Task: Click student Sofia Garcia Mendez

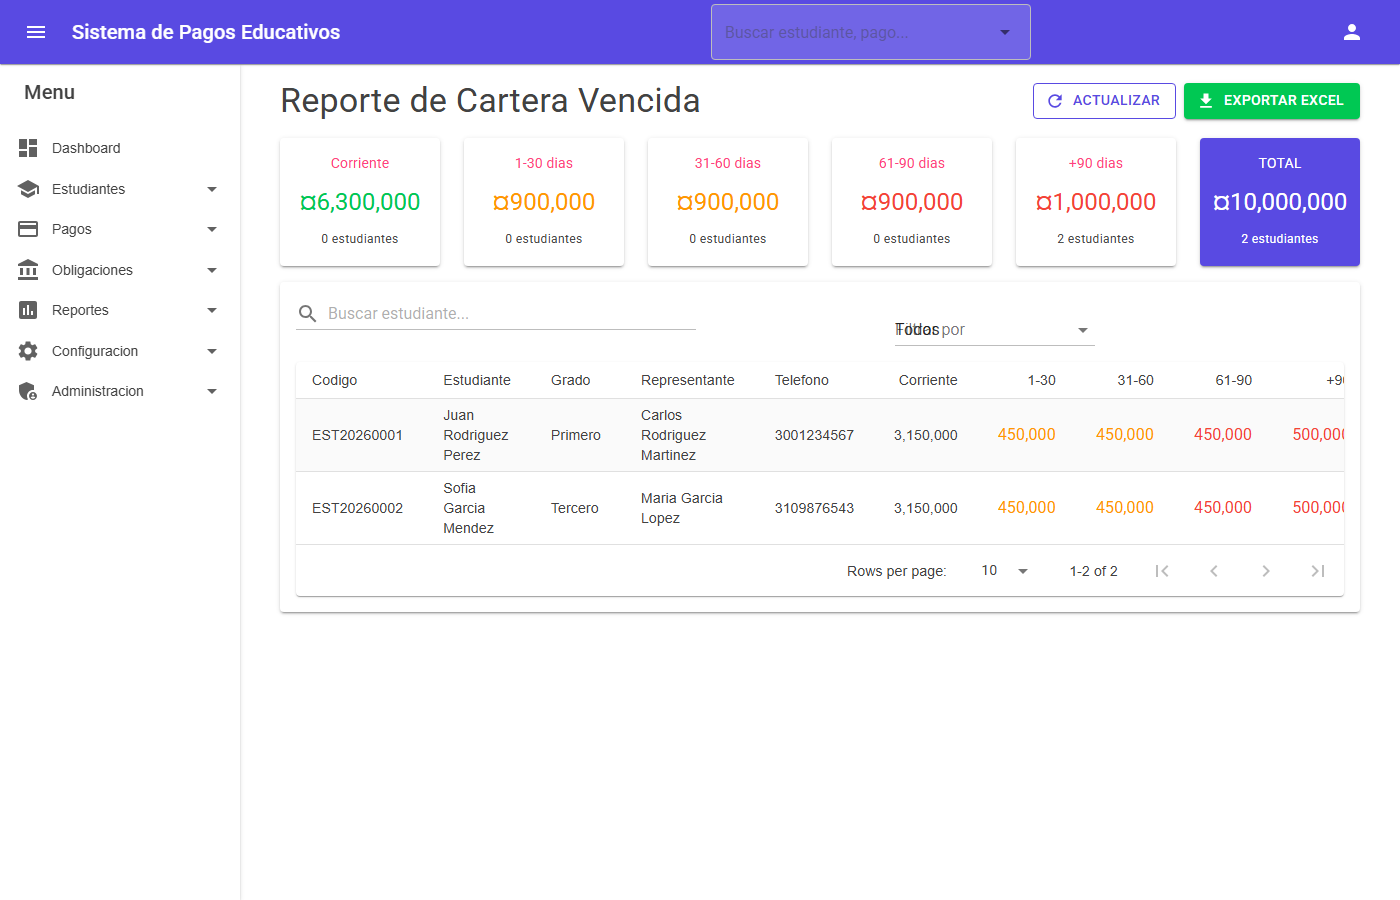Action: point(469,508)
